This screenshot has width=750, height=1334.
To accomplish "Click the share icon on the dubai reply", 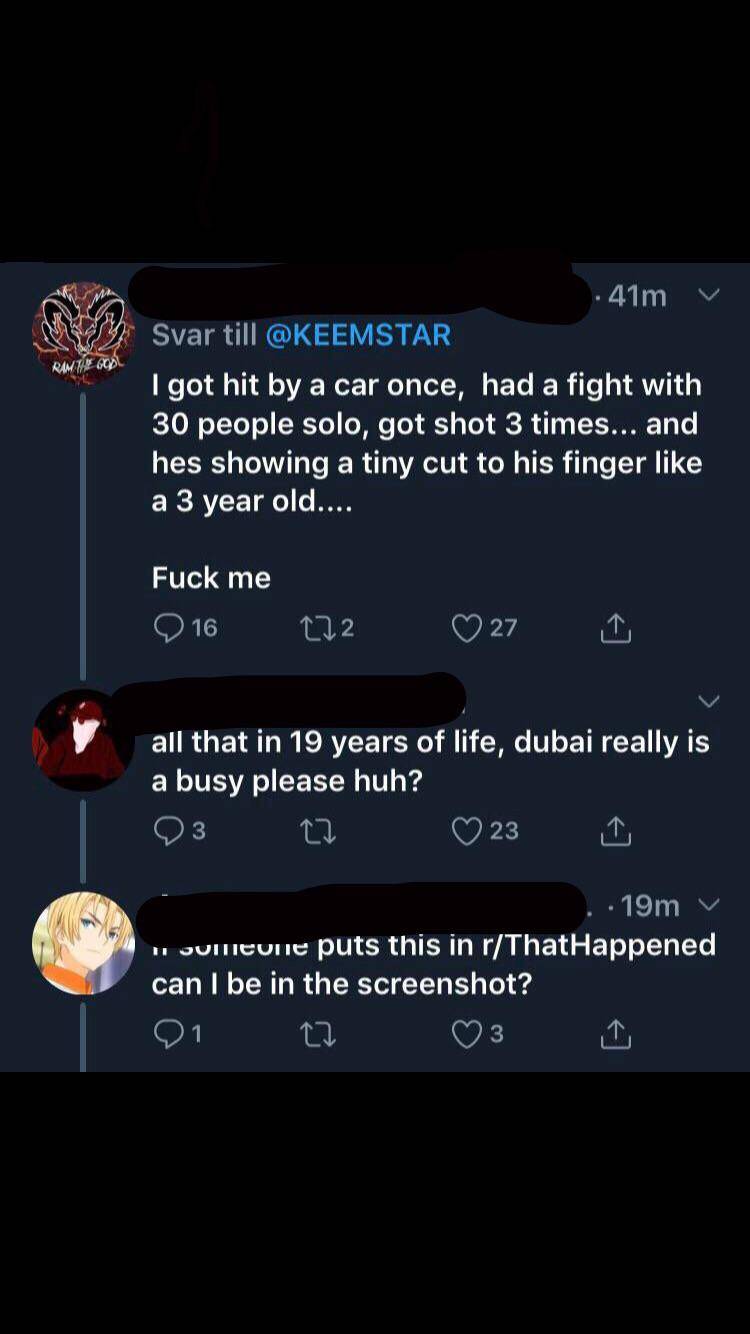I will pos(616,830).
